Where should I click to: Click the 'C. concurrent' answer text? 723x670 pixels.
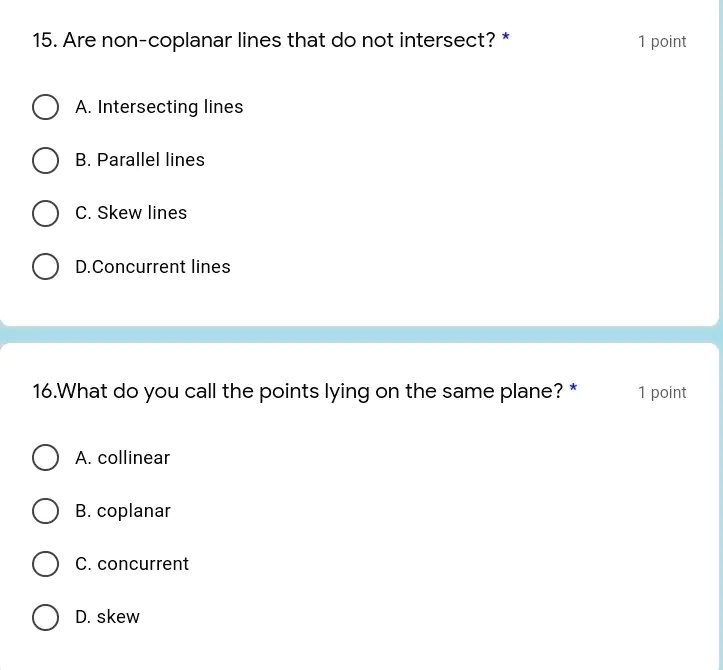(x=132, y=564)
